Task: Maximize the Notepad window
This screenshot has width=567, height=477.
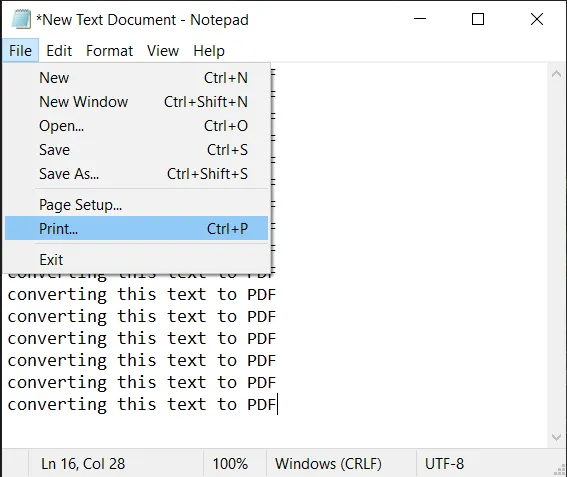Action: tap(478, 19)
